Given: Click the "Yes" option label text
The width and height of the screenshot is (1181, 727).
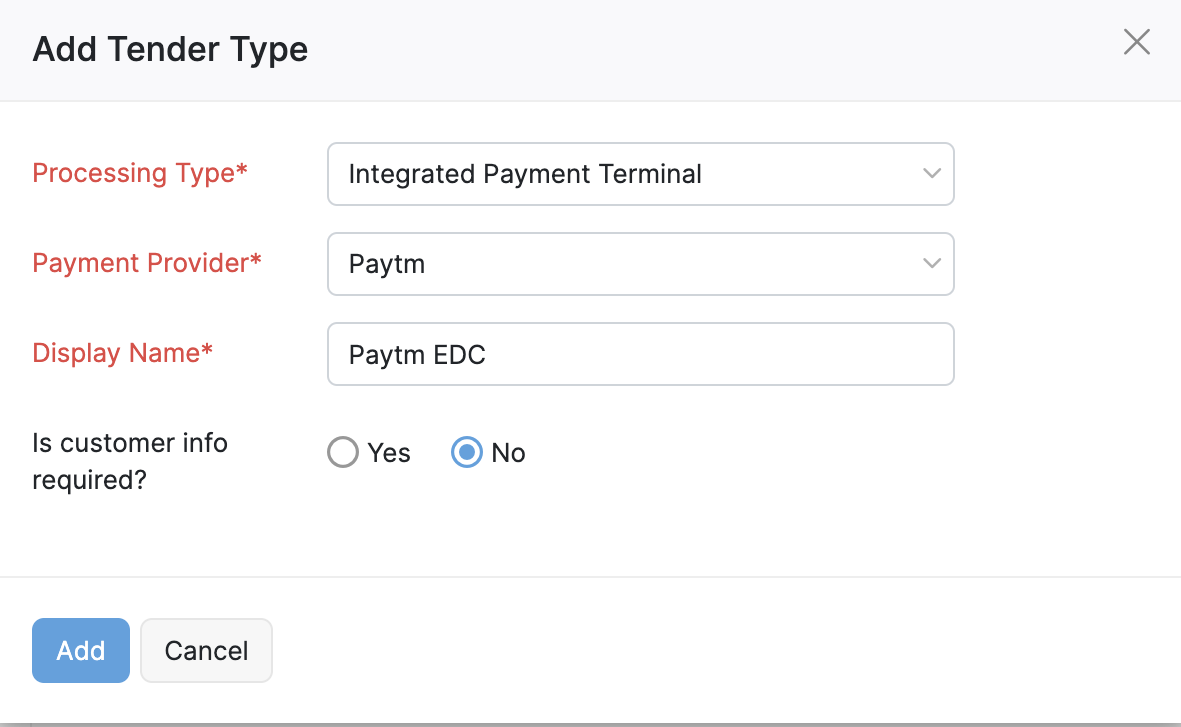Looking at the screenshot, I should [x=389, y=453].
